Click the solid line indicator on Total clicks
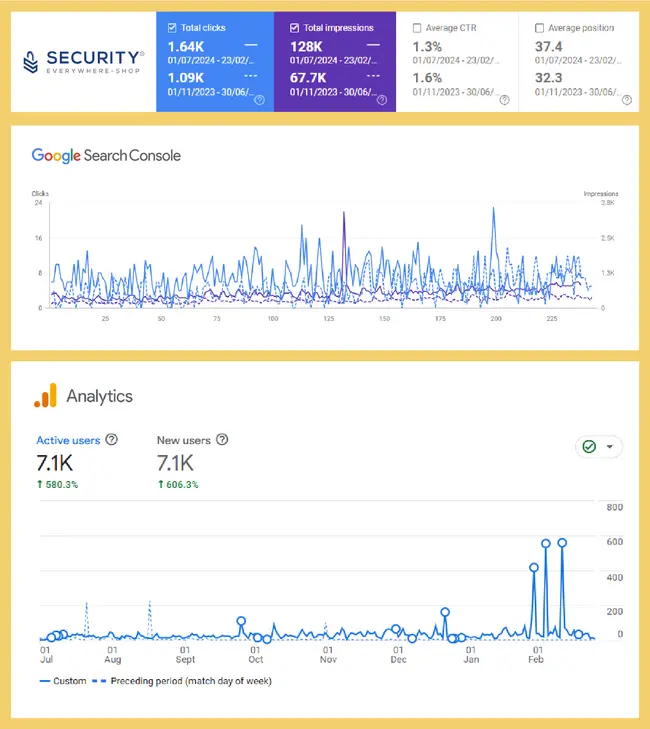650x729 pixels. click(x=251, y=45)
